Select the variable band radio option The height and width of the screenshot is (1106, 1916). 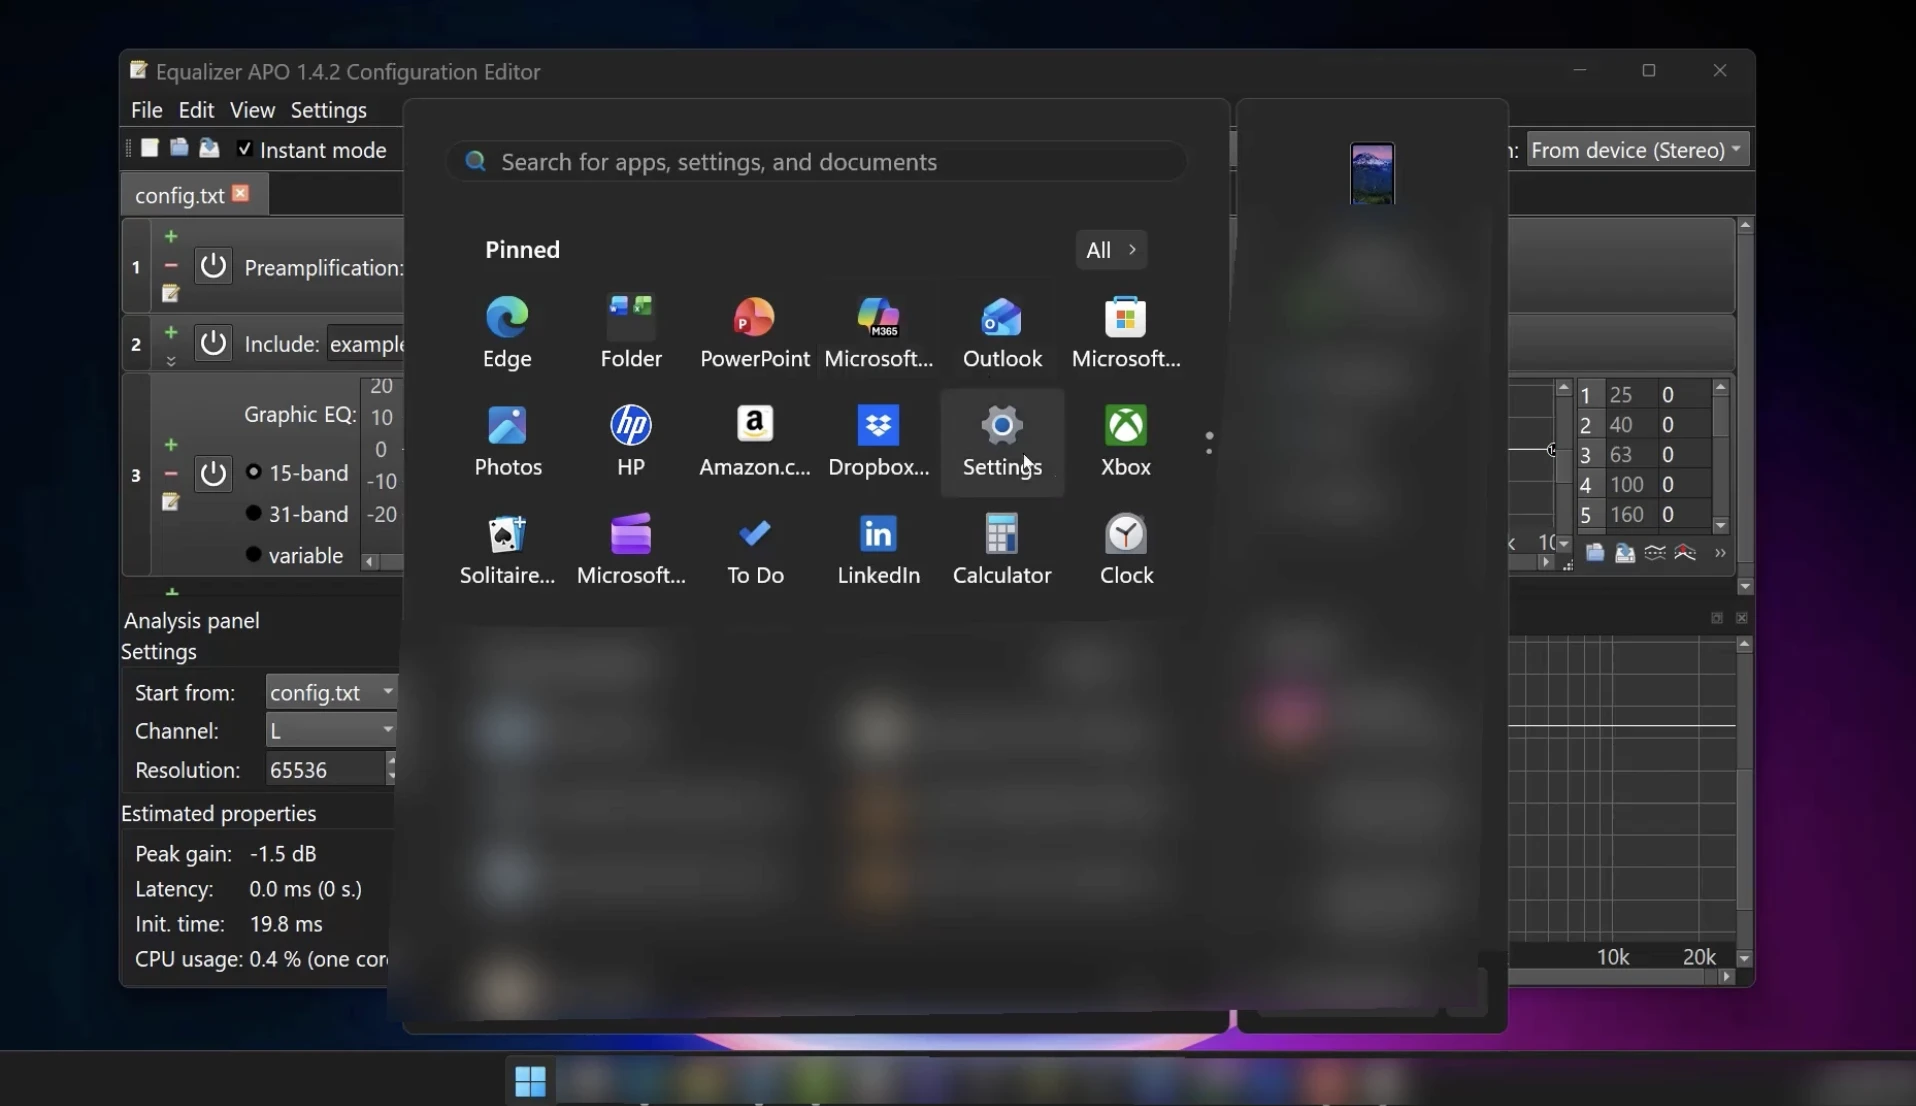254,555
